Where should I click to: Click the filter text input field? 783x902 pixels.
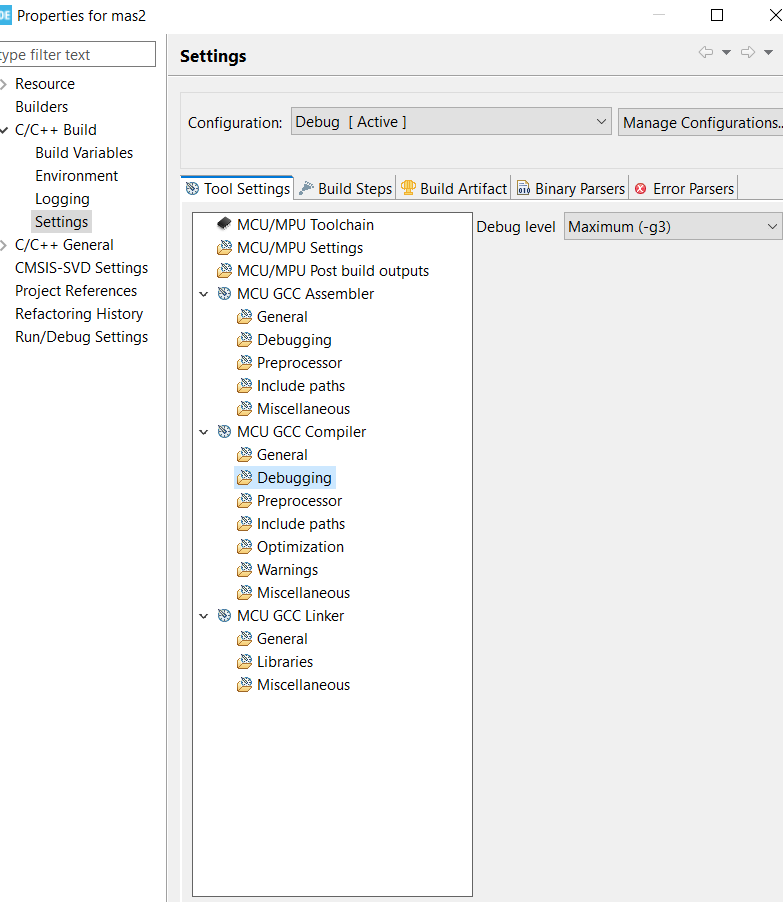[x=77, y=54]
